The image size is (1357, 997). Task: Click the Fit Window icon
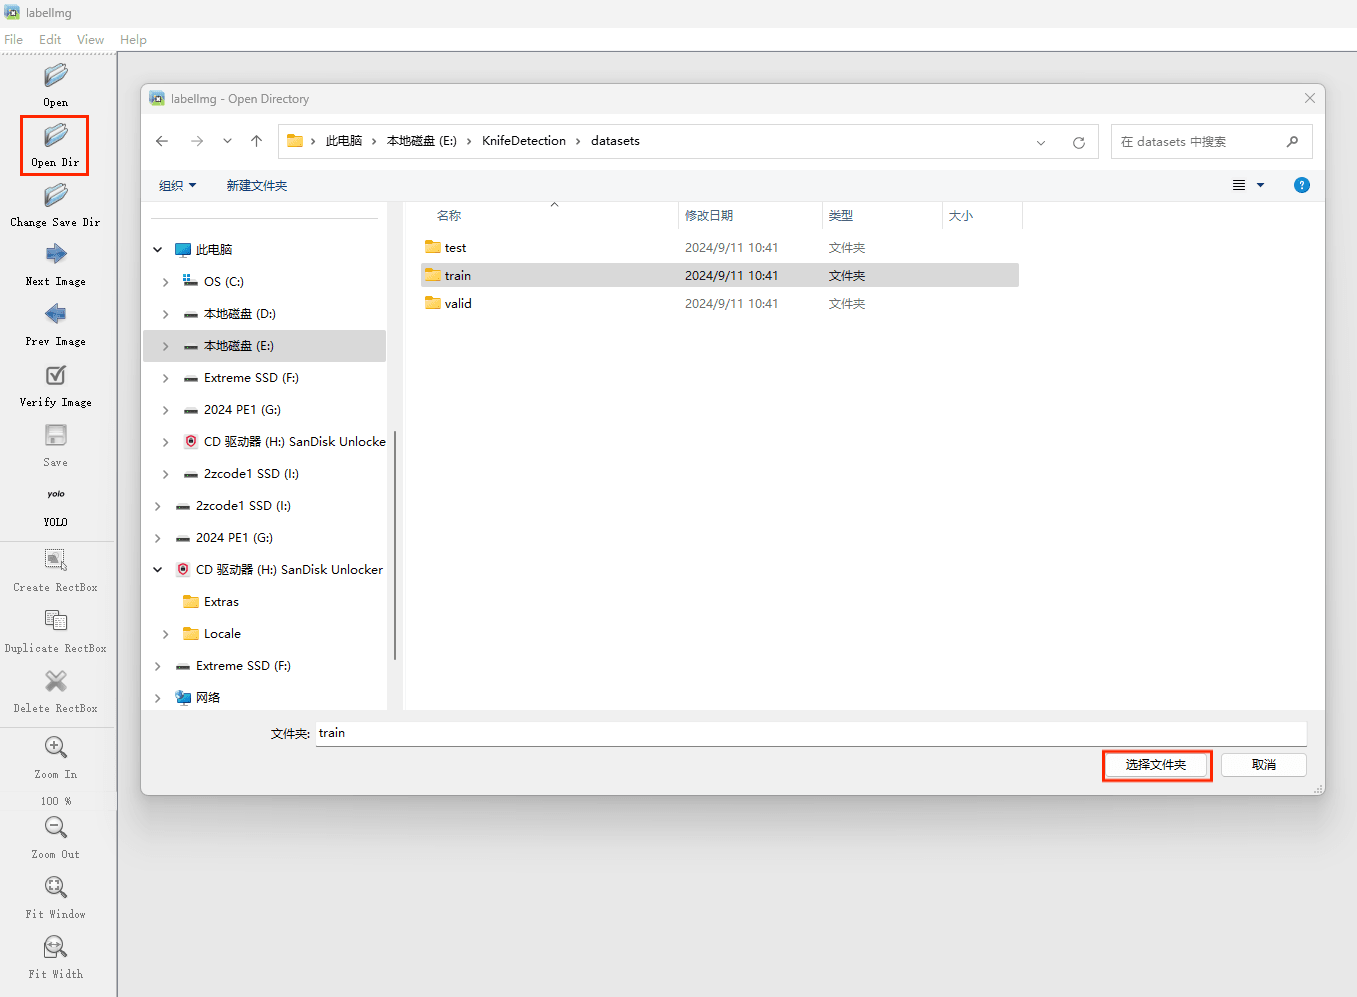tap(55, 888)
